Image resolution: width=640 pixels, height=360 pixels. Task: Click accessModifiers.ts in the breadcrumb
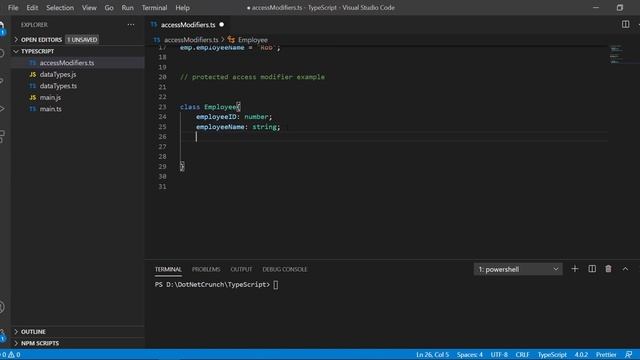click(x=191, y=40)
